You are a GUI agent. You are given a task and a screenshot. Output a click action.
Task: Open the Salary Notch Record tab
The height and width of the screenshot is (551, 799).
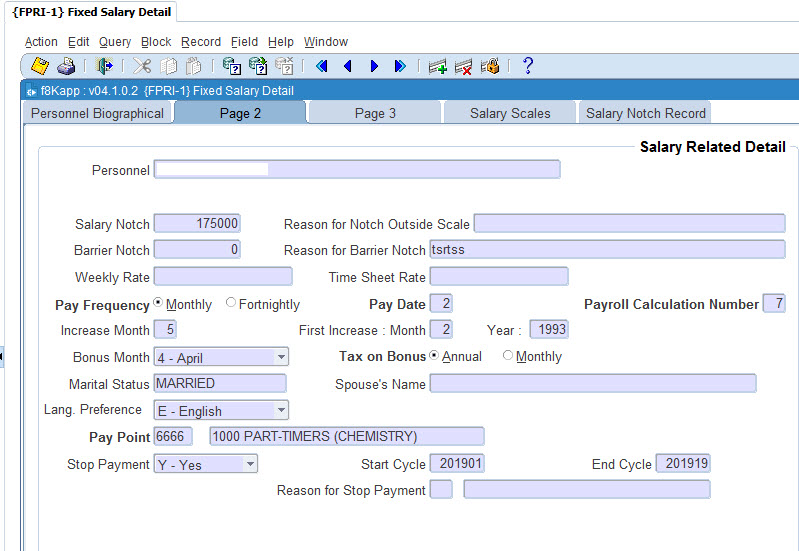pos(646,113)
